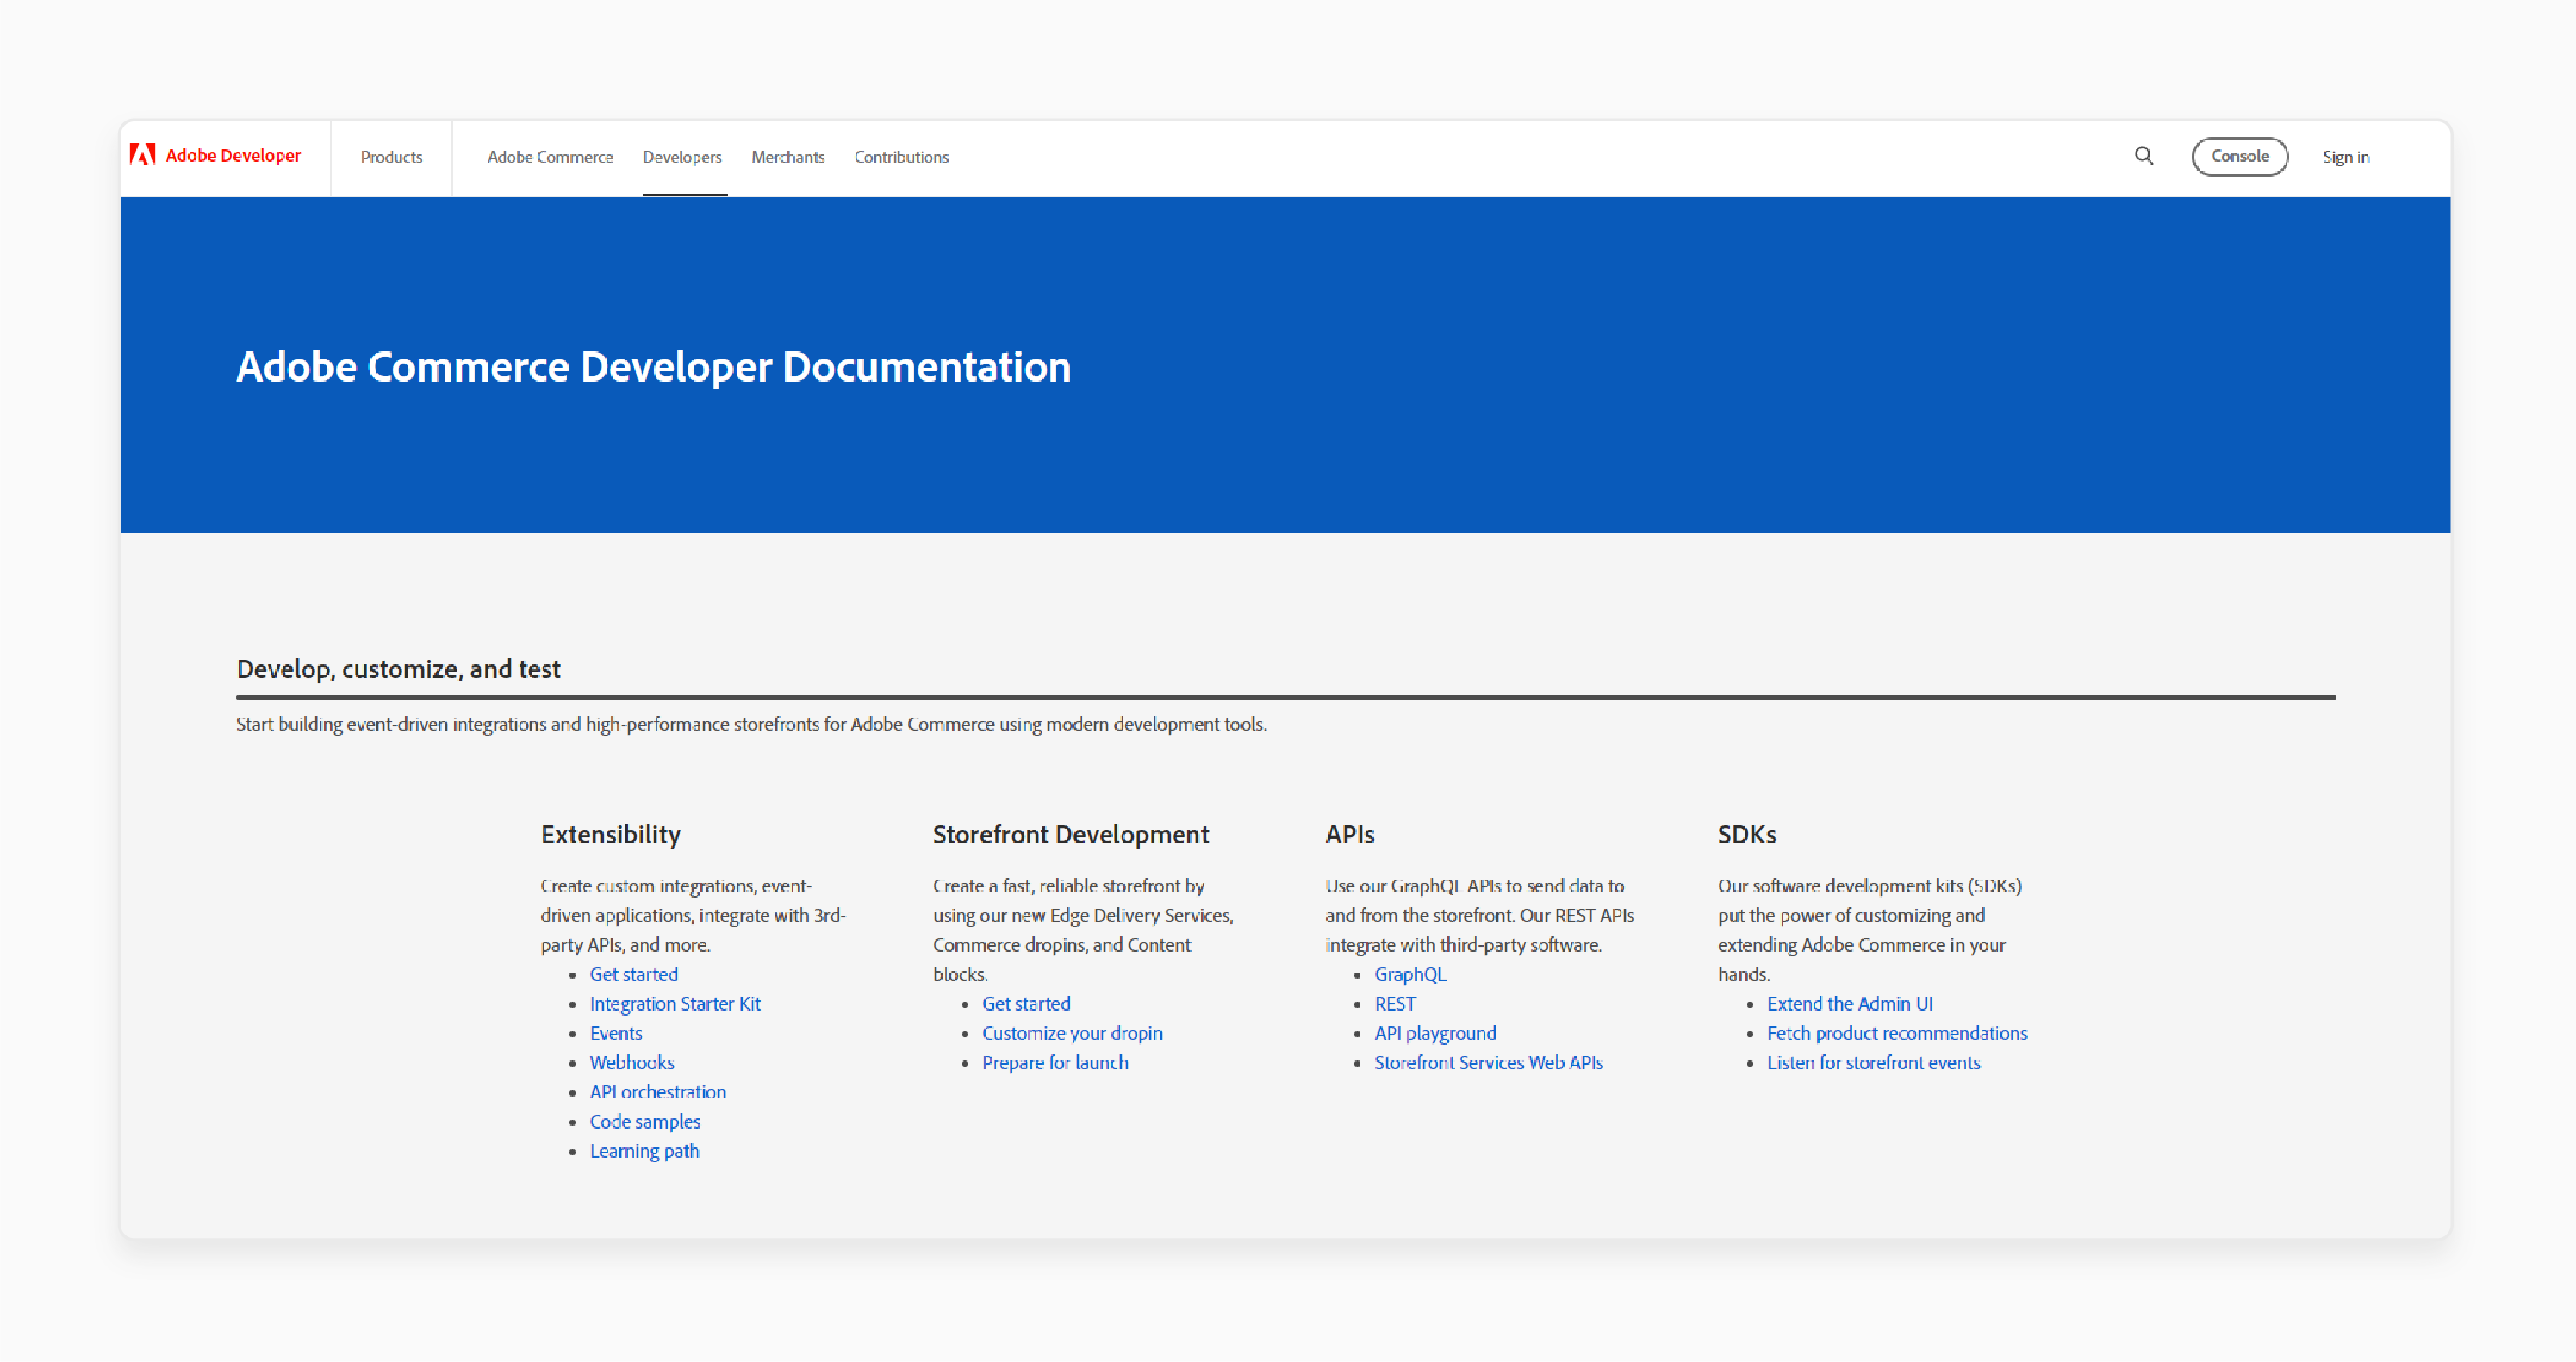Toggle Developers dropdown navigation
Screen dimensions: 2576x1362
pos(683,157)
